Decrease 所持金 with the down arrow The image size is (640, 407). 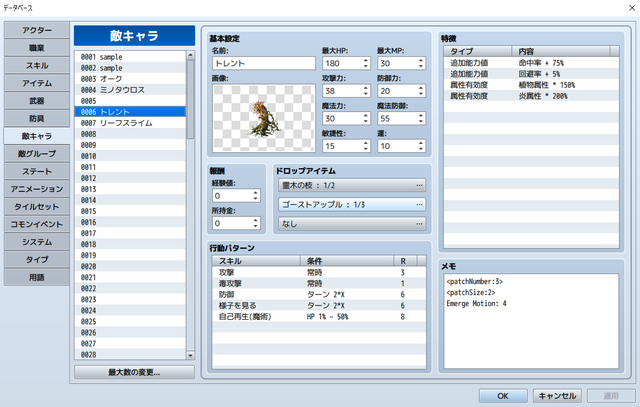point(256,226)
